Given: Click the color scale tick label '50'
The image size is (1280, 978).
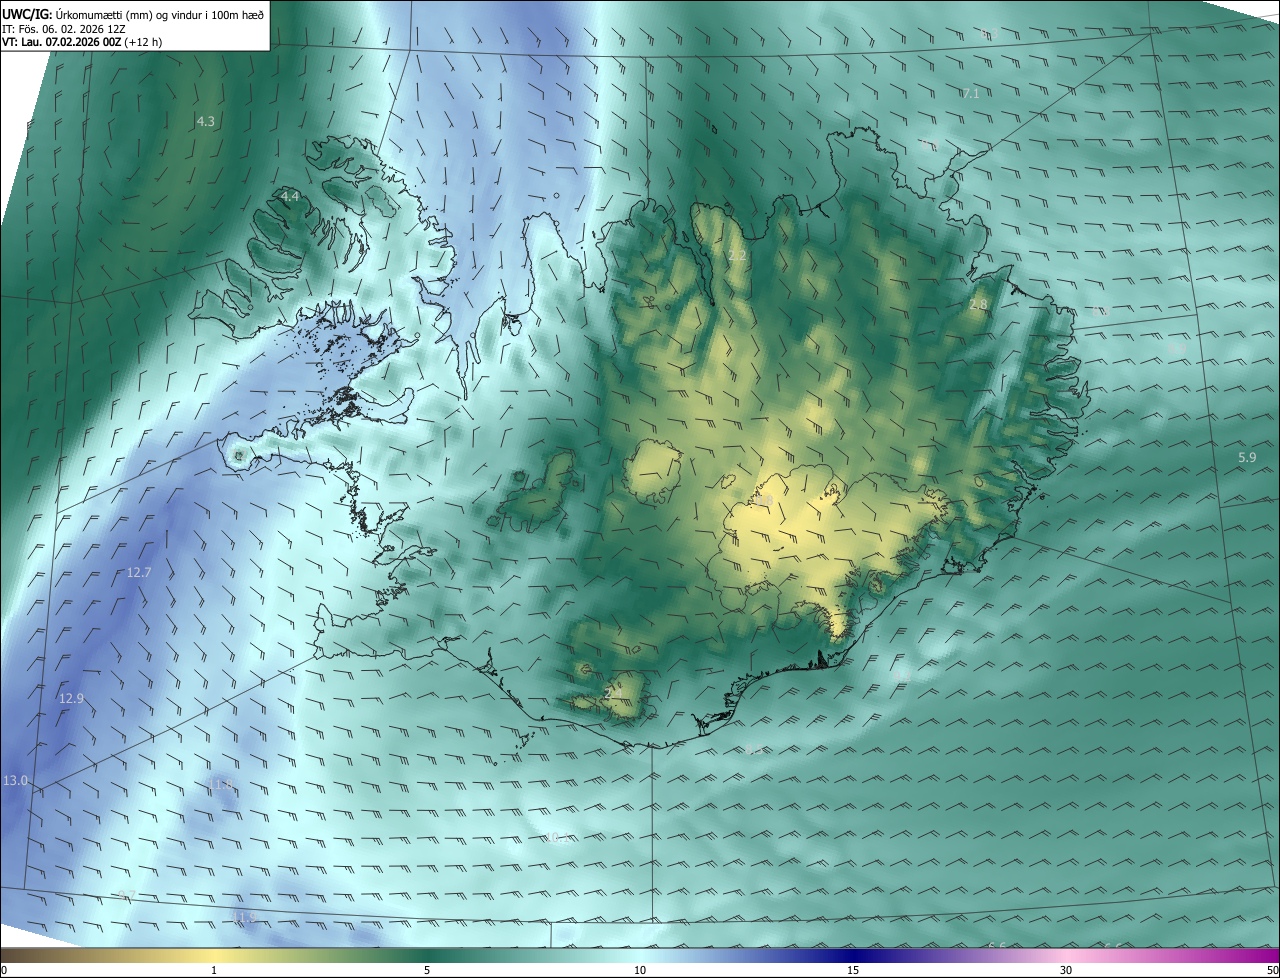Looking at the screenshot, I should click(1272, 970).
